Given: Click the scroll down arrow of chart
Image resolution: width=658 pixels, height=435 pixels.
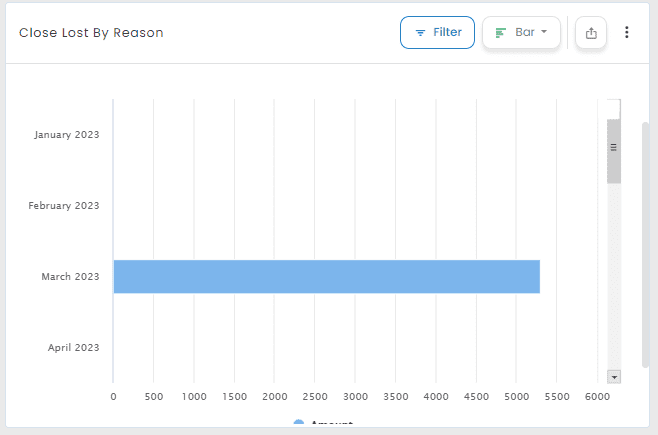Looking at the screenshot, I should [614, 376].
